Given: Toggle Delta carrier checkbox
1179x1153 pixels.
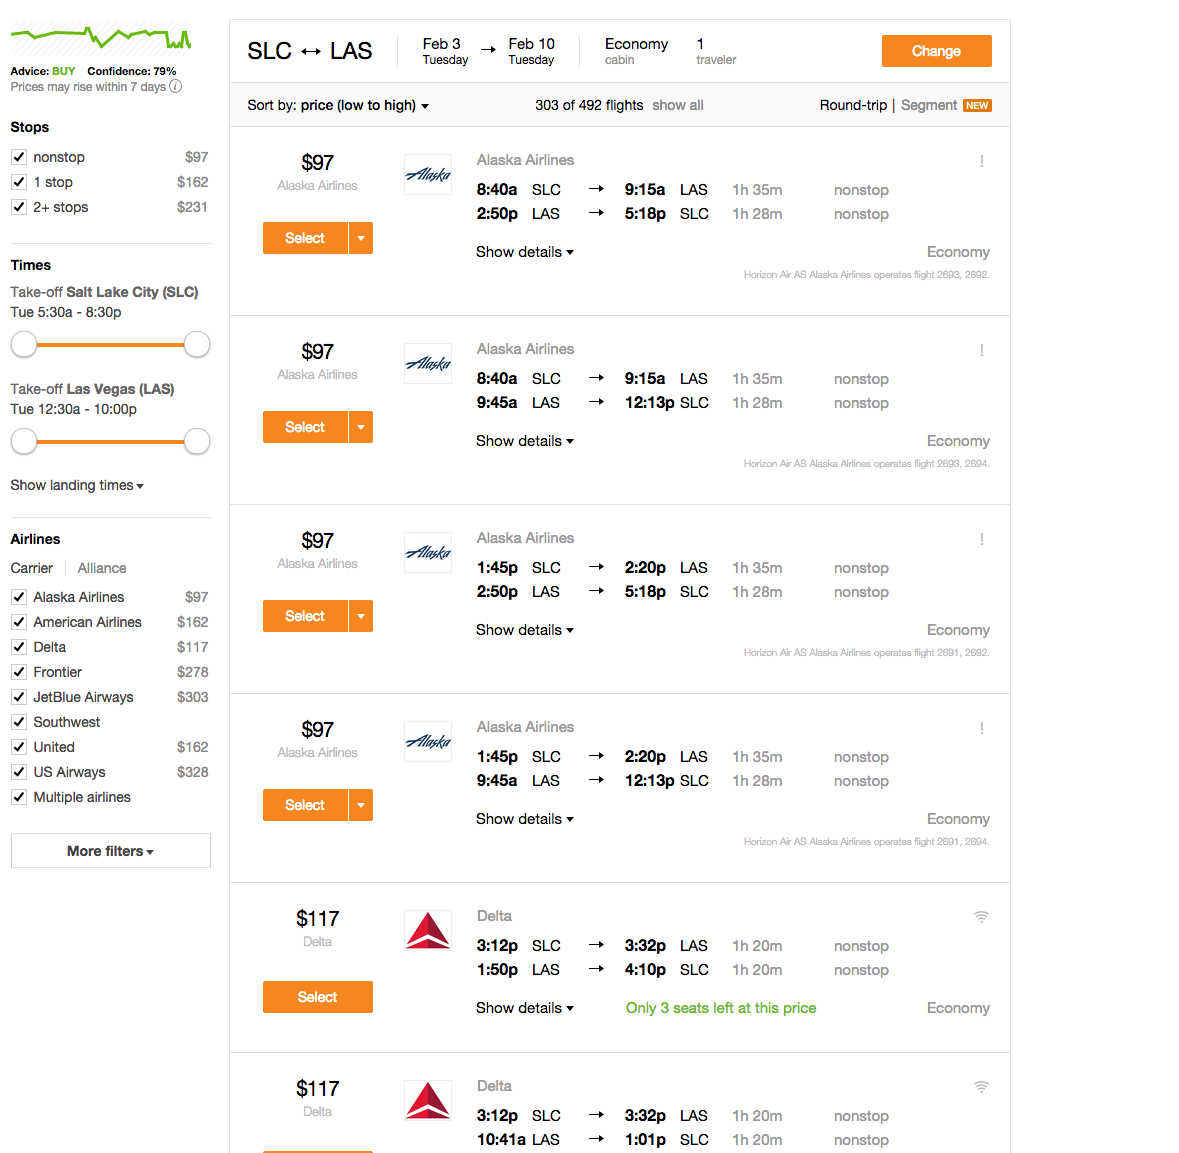Looking at the screenshot, I should point(19,647).
